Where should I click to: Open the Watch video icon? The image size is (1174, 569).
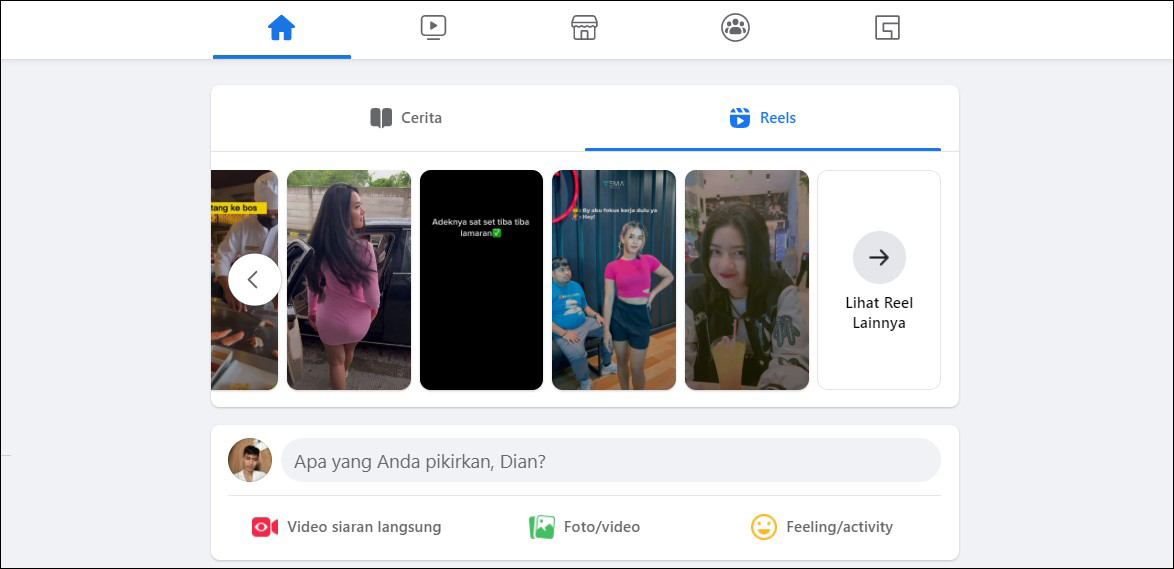coord(433,28)
